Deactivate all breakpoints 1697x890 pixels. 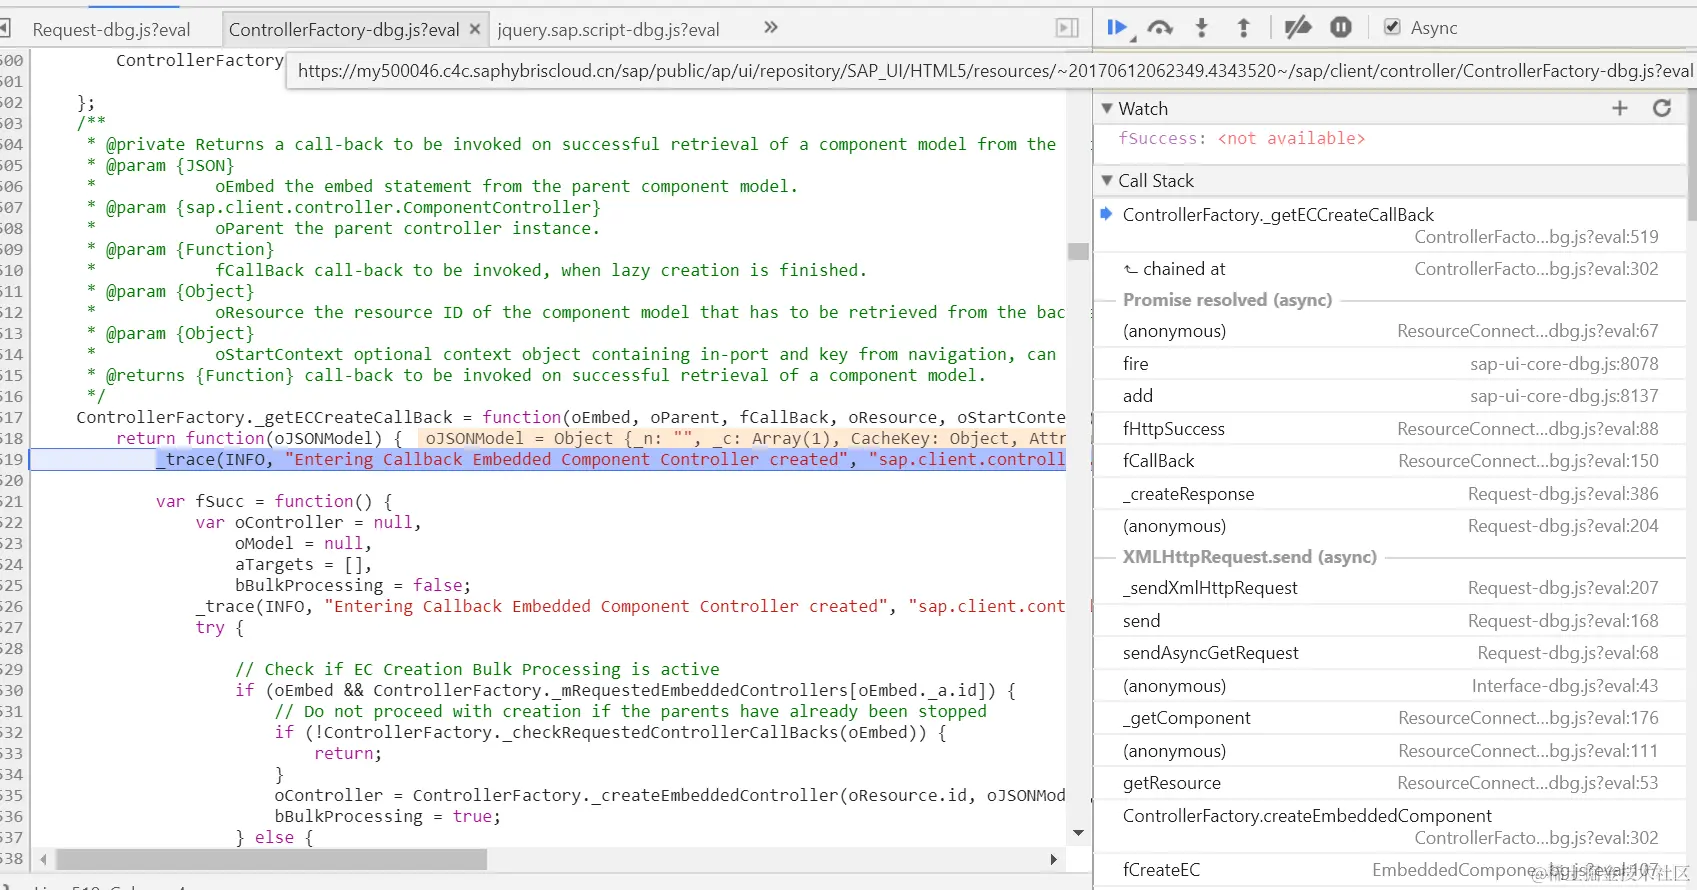point(1298,28)
